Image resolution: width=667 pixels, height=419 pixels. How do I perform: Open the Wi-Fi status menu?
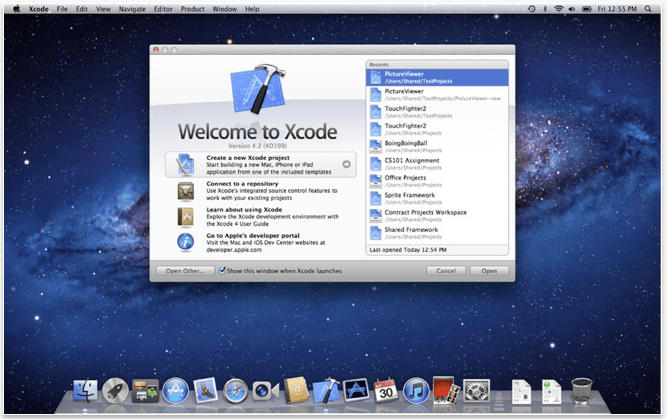pos(559,9)
